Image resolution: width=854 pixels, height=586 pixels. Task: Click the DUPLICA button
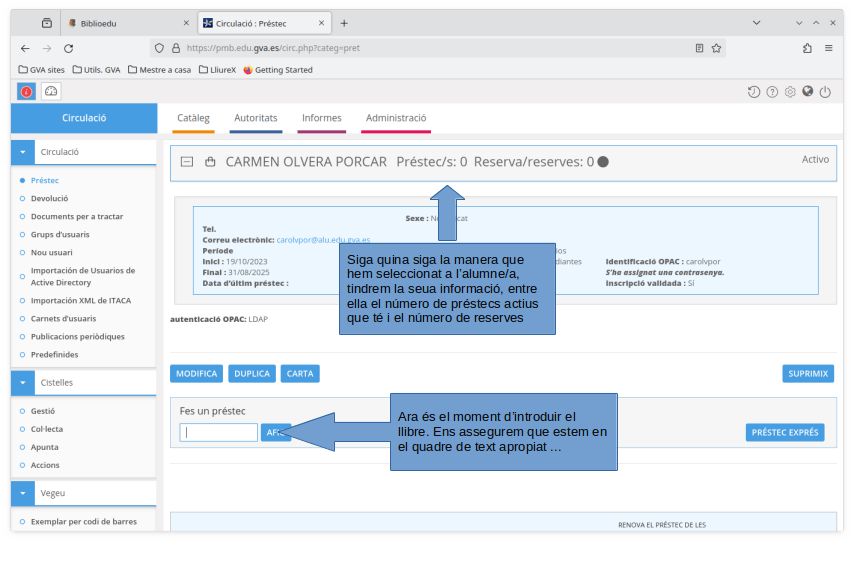(252, 374)
